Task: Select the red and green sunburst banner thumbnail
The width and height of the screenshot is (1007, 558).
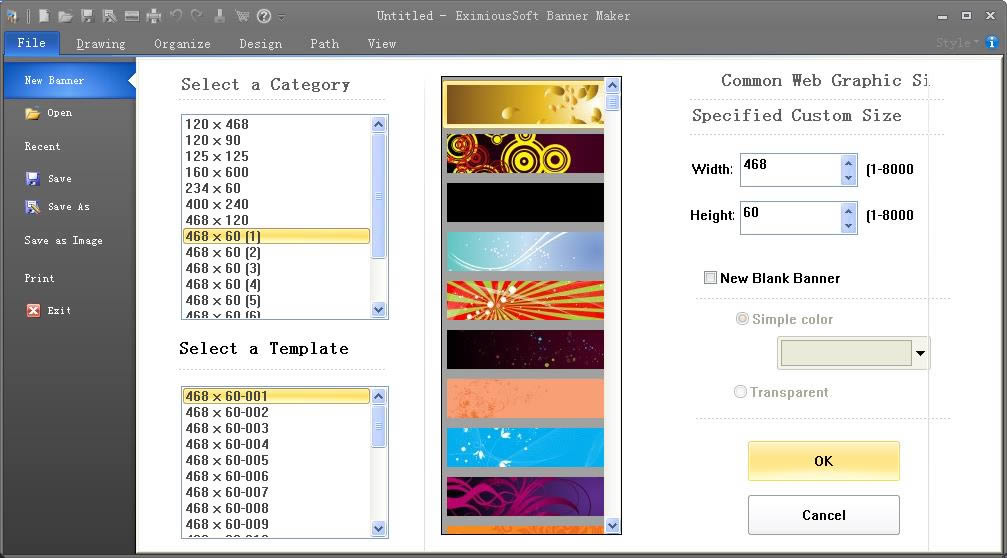Action: coord(525,300)
